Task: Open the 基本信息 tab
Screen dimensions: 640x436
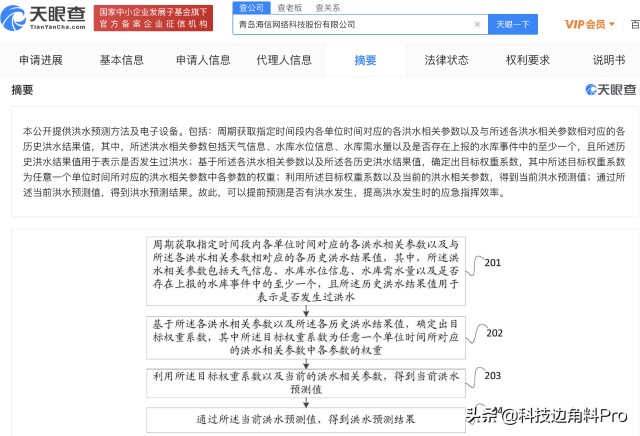Action: point(122,60)
